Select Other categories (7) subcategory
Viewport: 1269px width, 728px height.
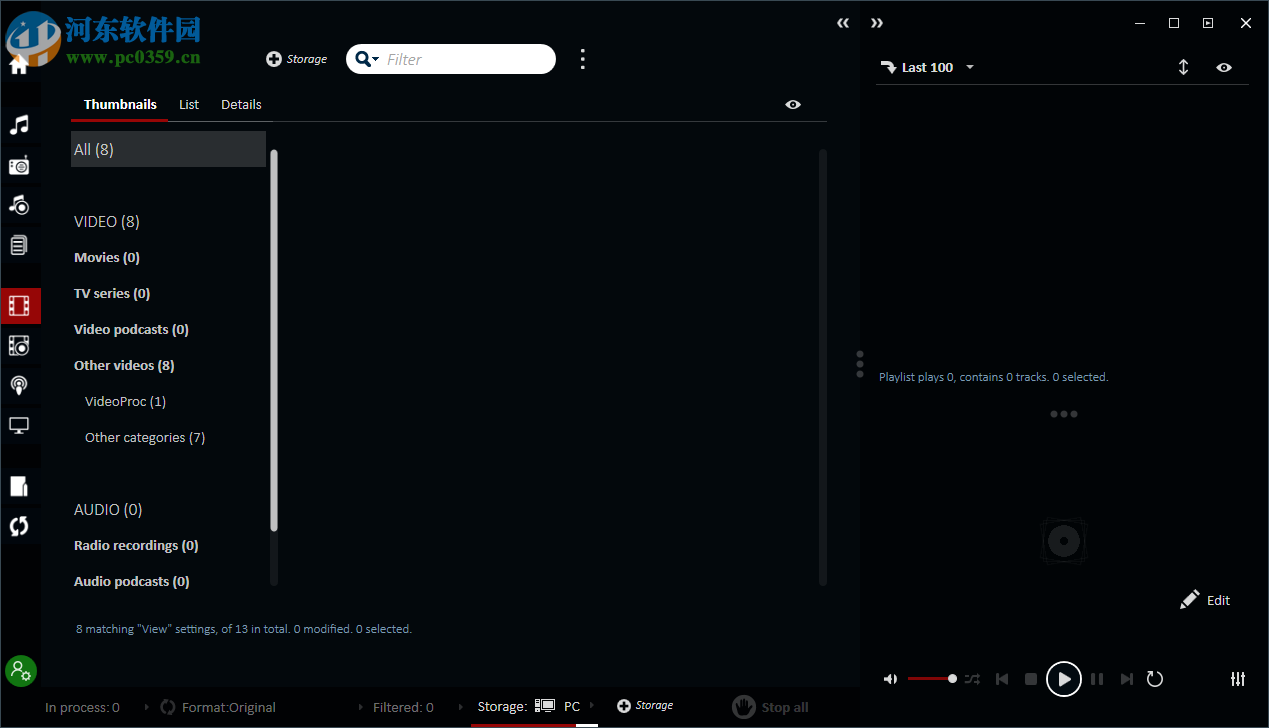click(x=145, y=437)
